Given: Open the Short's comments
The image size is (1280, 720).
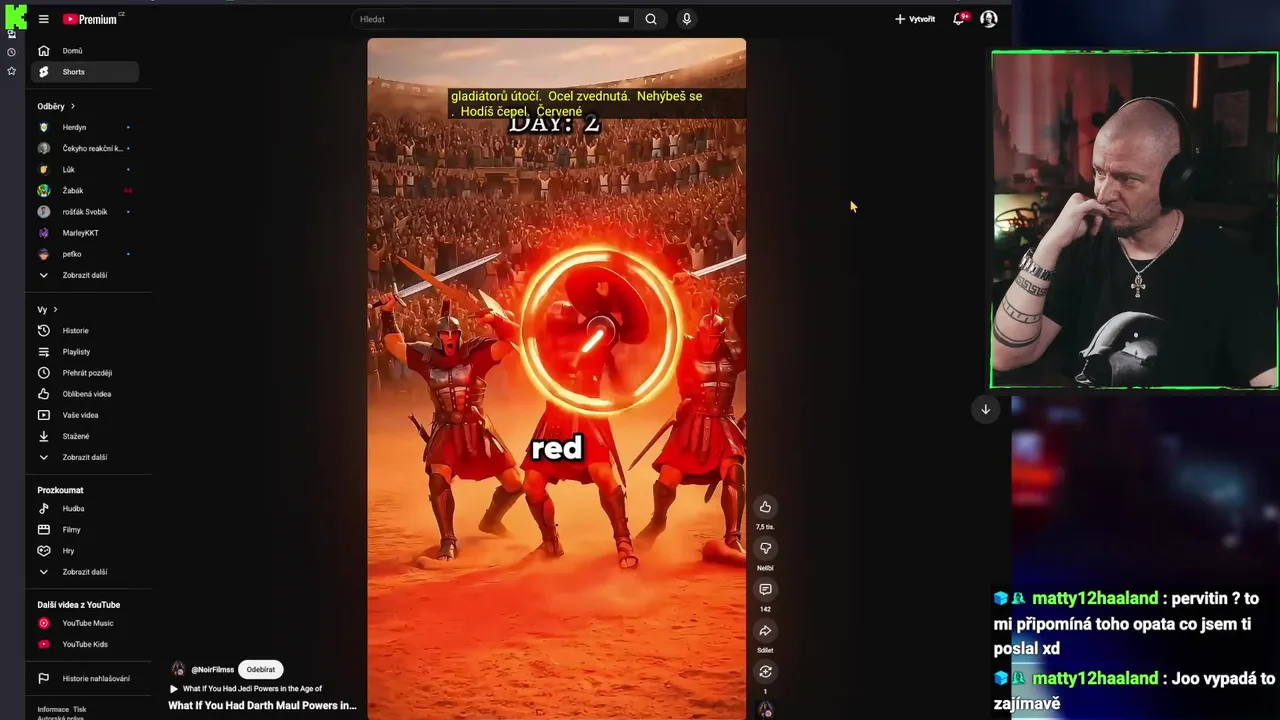Looking at the screenshot, I should (765, 590).
